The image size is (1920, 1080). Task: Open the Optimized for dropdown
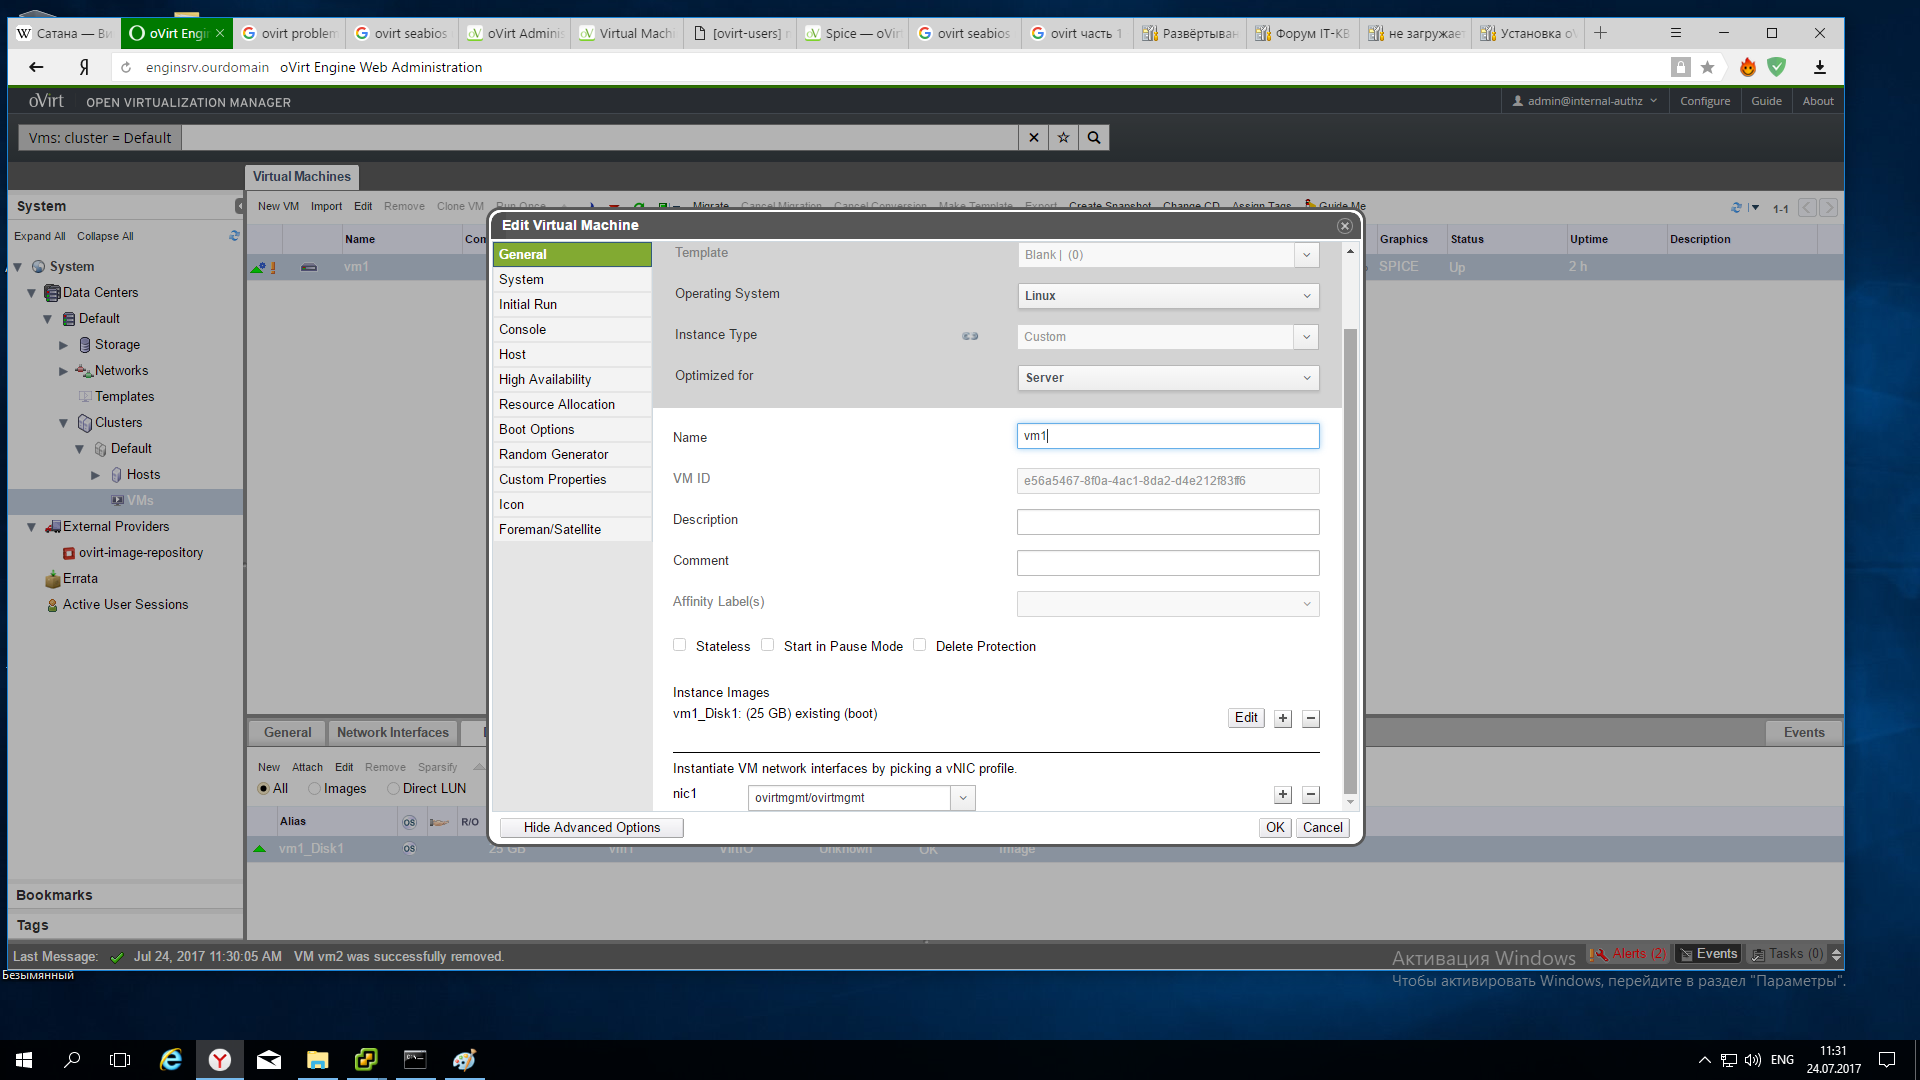click(x=1168, y=378)
